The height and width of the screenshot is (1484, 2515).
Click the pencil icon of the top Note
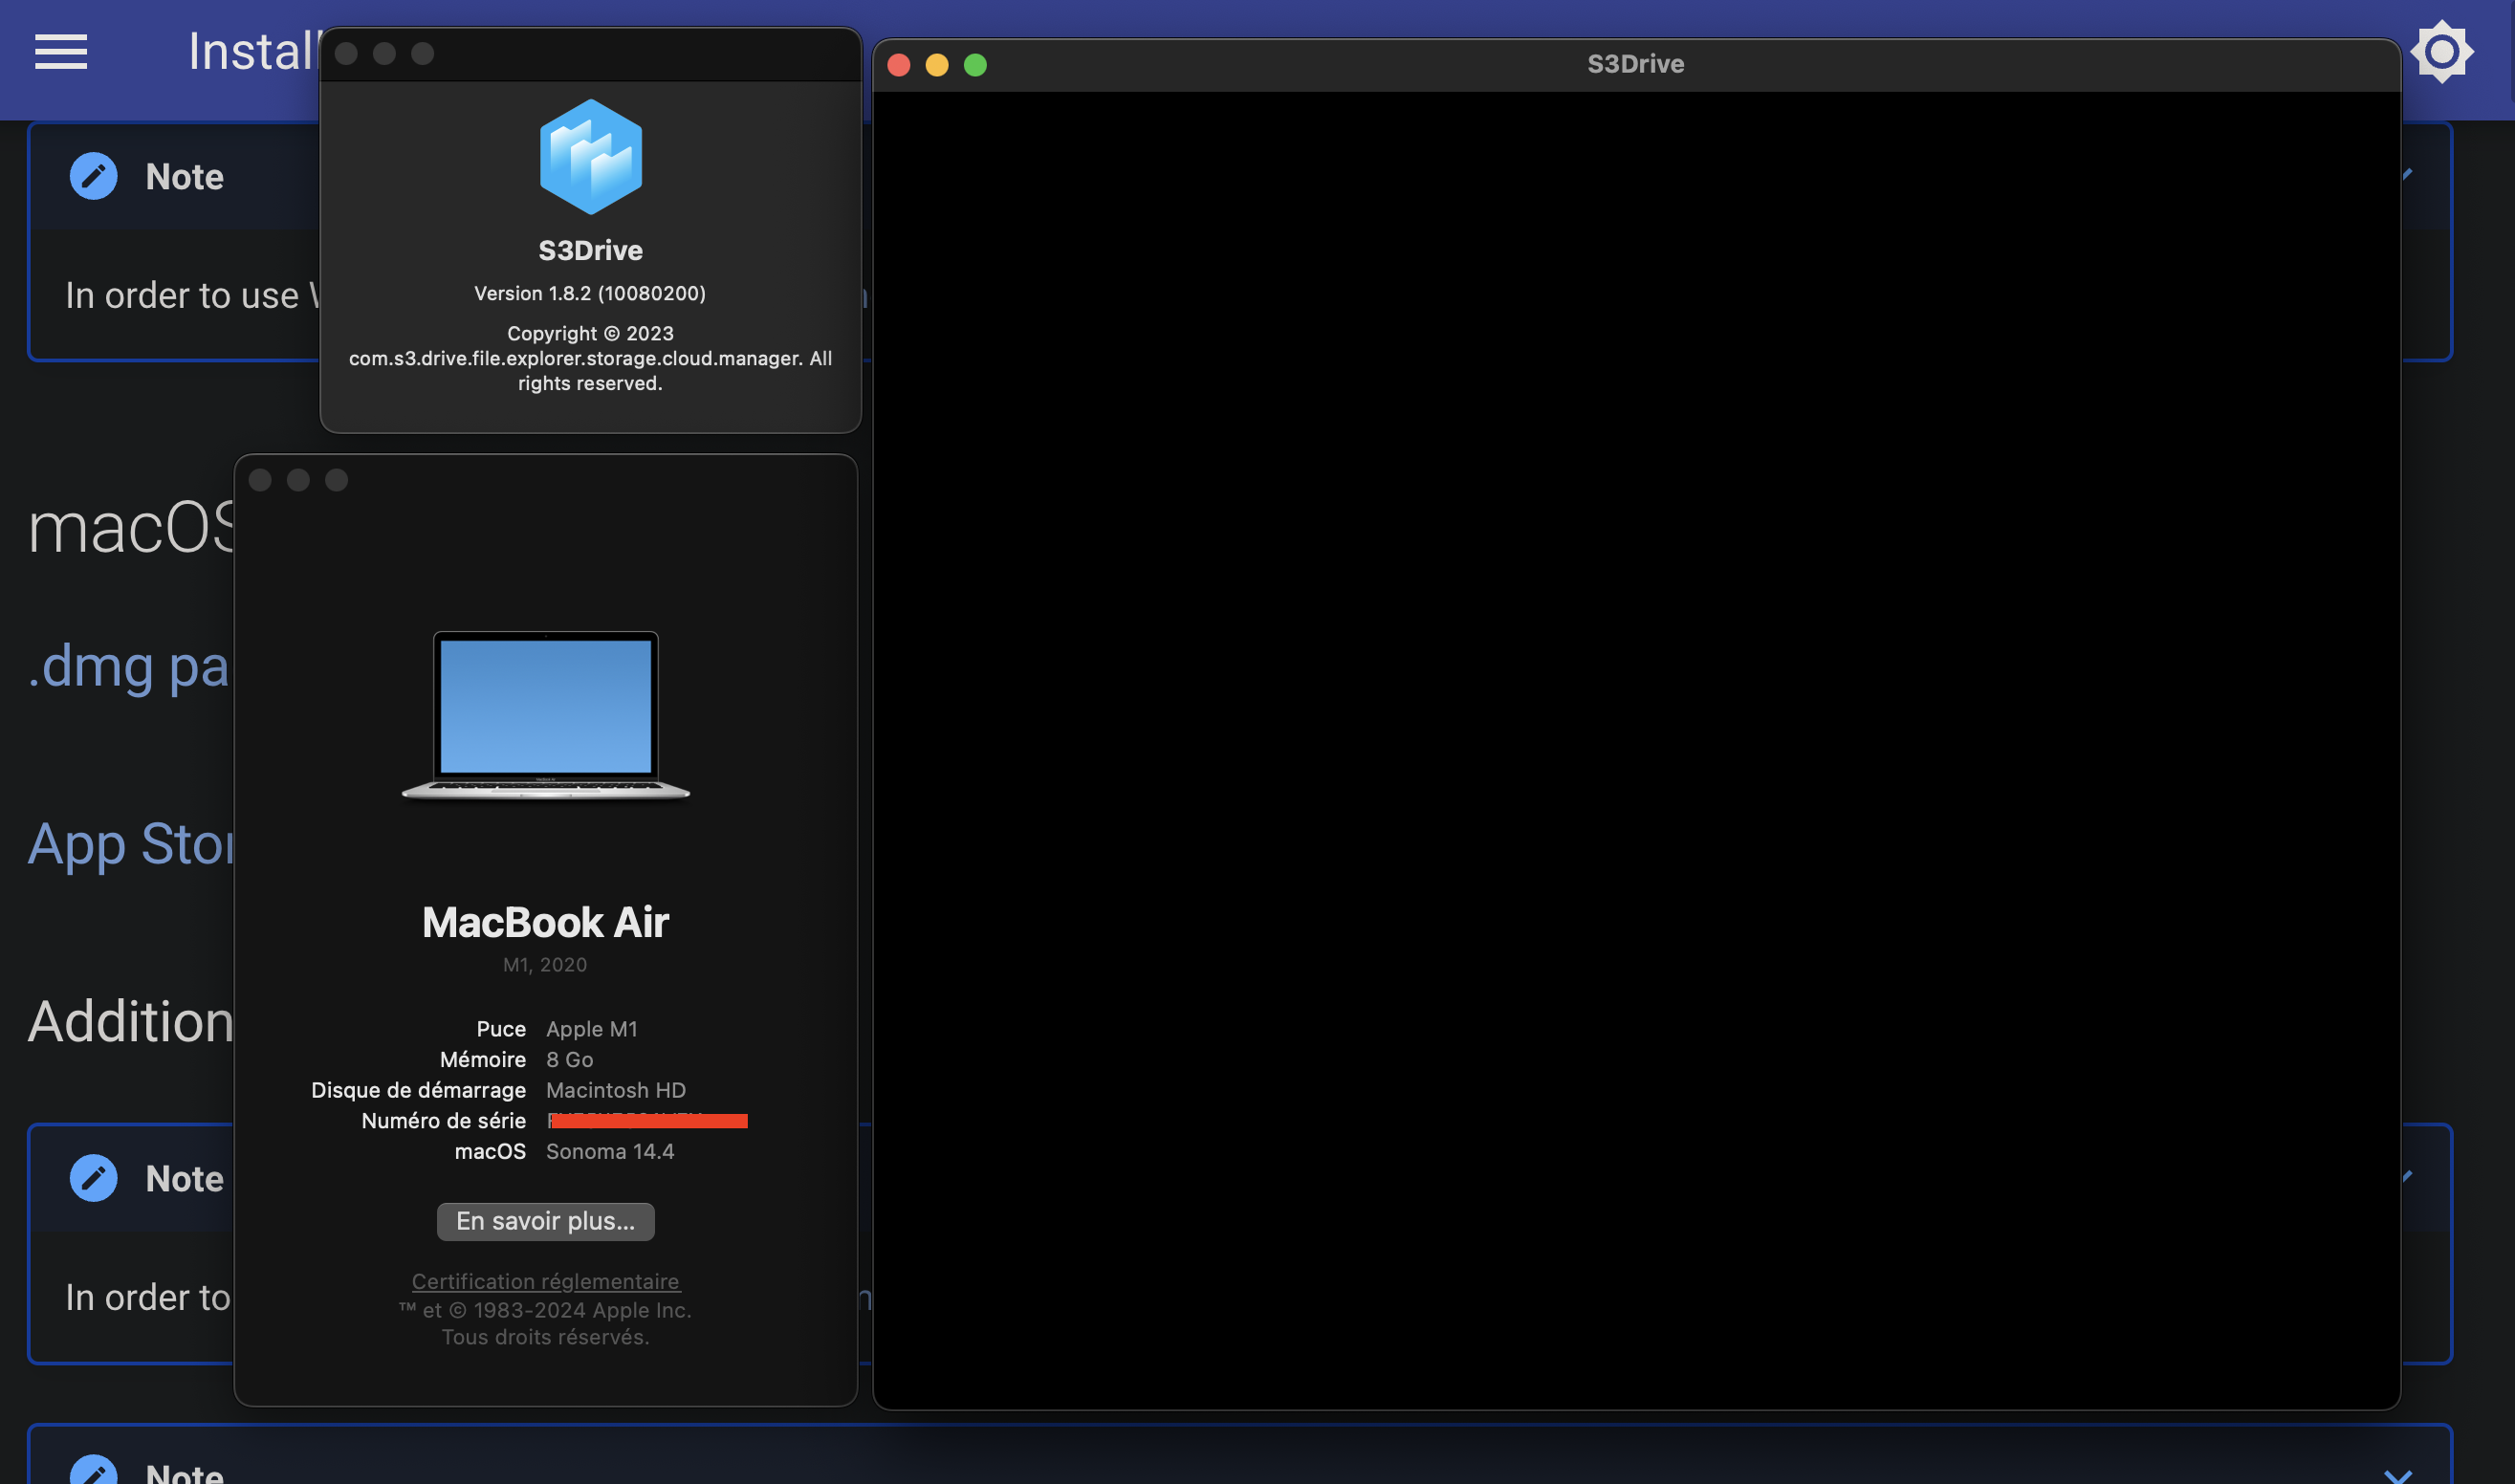tap(94, 176)
